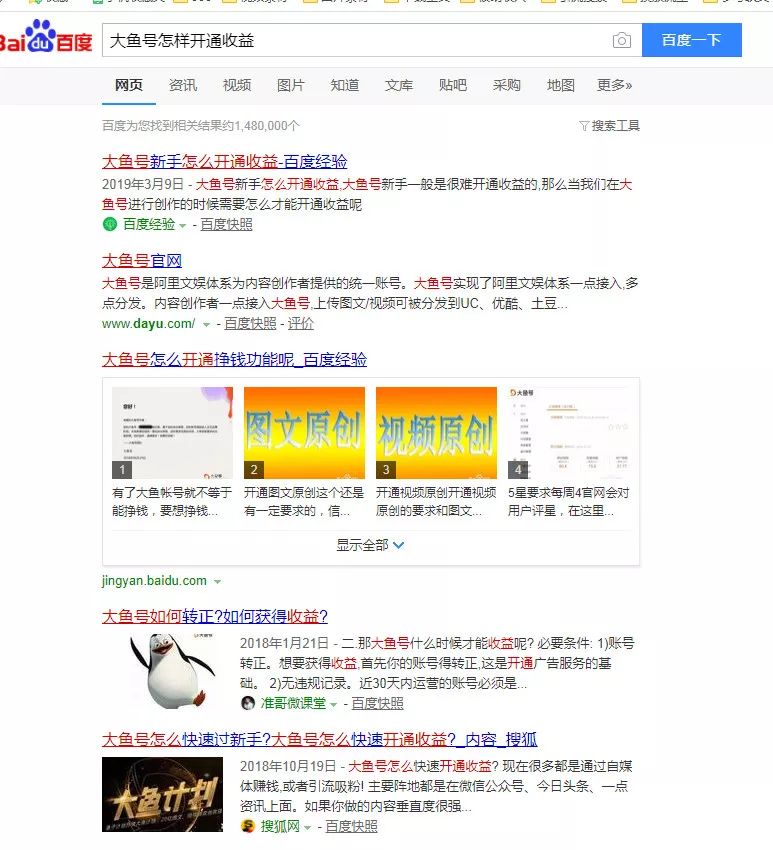This screenshot has height=850, width=773.
Task: Click the 百度一下 search button
Action: coord(692,40)
